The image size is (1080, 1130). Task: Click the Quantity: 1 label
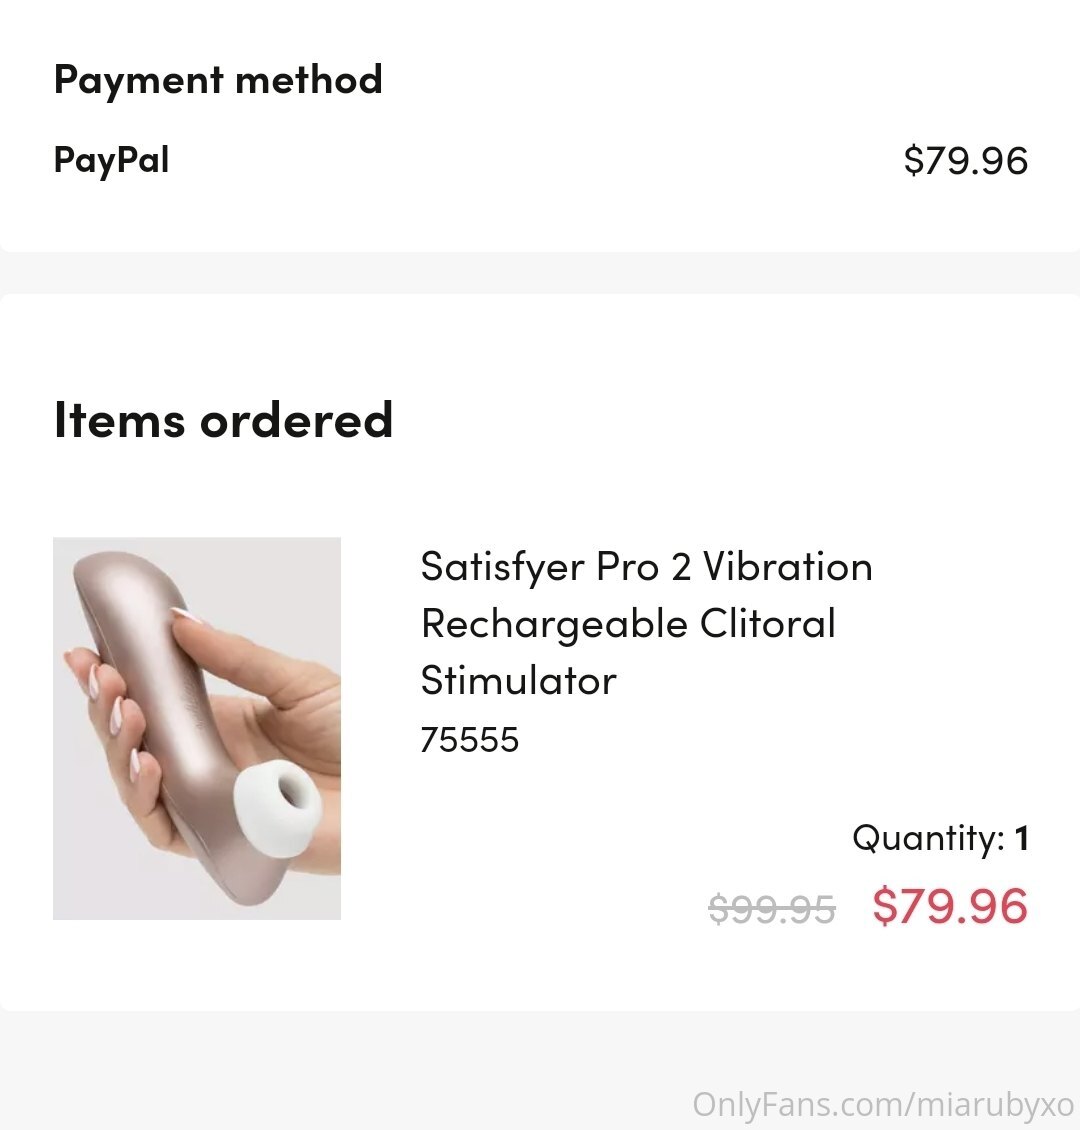(940, 838)
